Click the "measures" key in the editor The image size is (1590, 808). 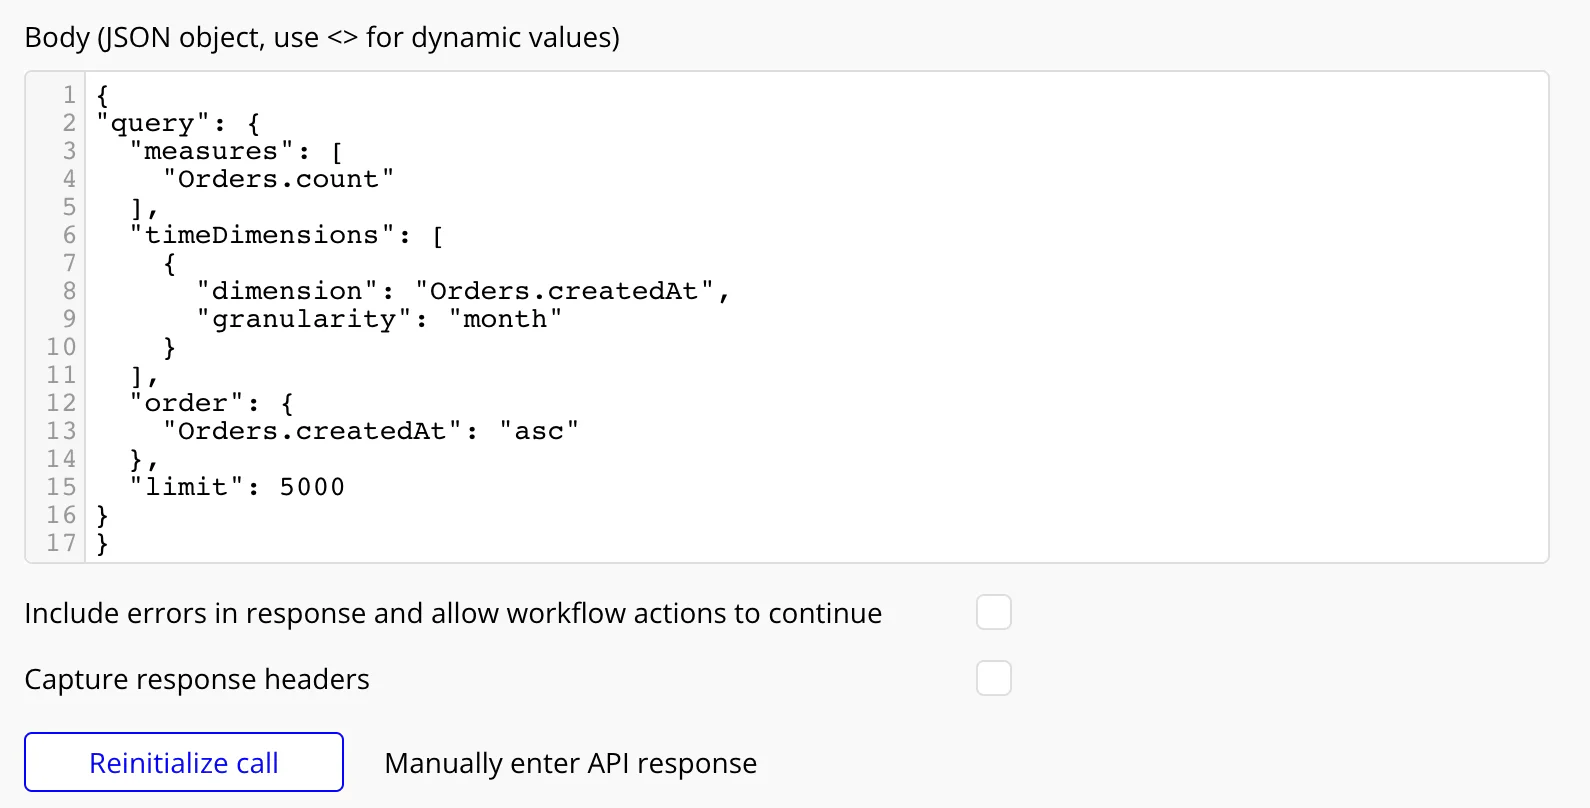point(211,151)
